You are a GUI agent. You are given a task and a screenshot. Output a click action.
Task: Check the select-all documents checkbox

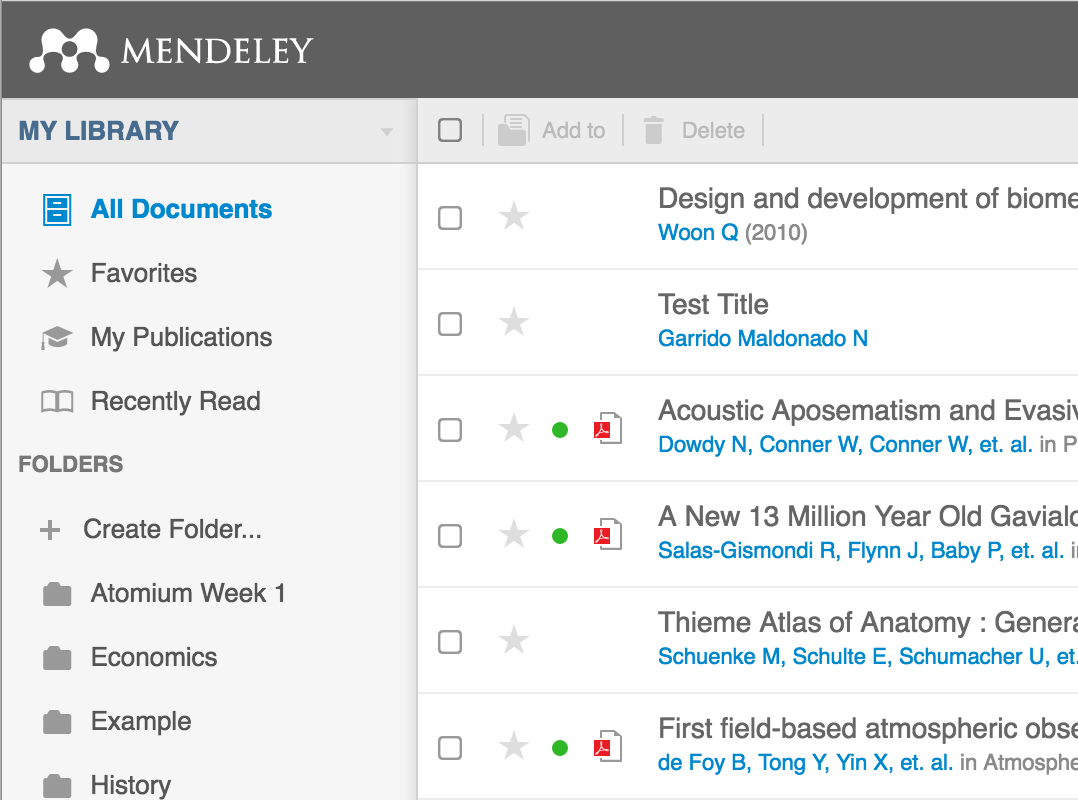click(450, 130)
